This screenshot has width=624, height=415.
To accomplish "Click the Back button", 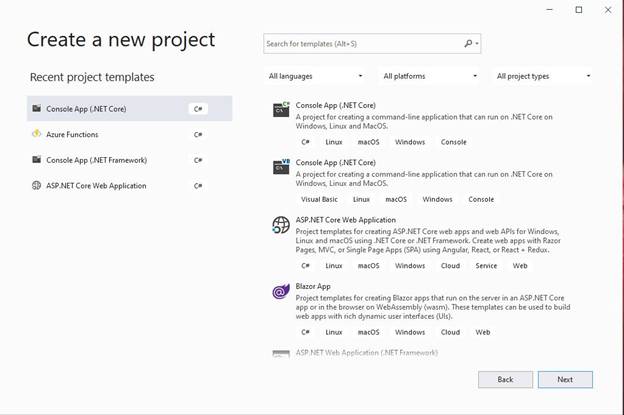I will pyautogui.click(x=505, y=380).
